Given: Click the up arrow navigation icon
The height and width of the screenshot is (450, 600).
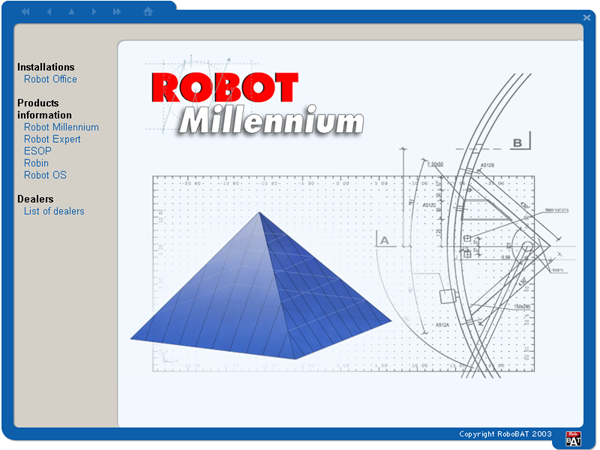Looking at the screenshot, I should tap(72, 11).
